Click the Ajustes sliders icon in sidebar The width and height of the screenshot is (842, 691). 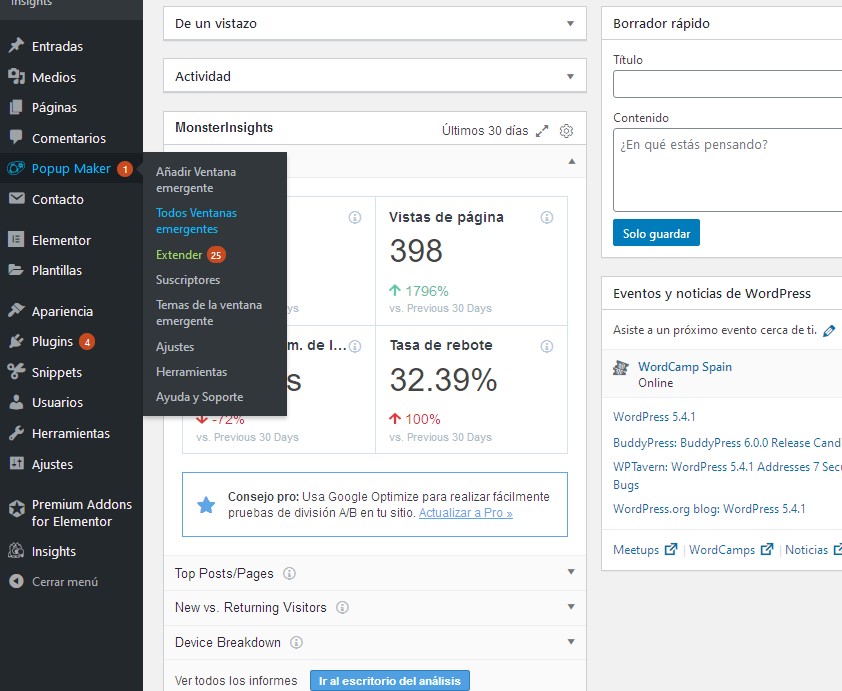[x=17, y=463]
